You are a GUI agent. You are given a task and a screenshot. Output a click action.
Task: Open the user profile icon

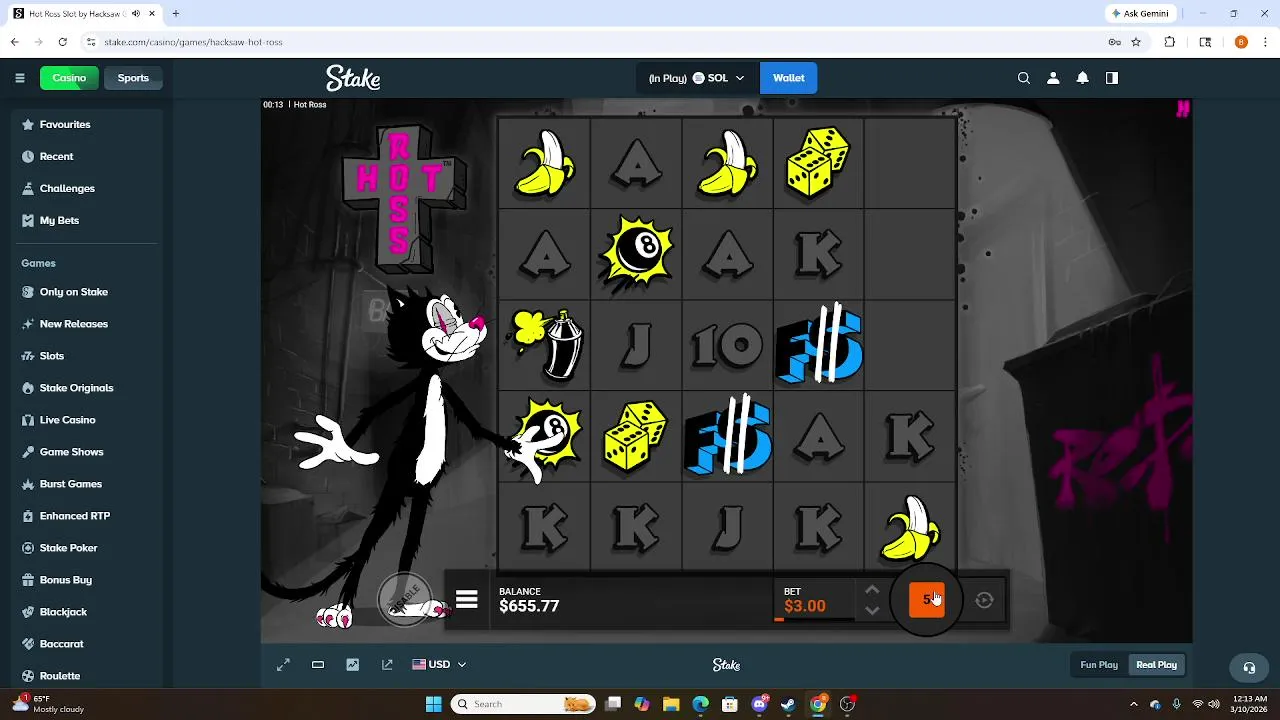pos(1053,78)
